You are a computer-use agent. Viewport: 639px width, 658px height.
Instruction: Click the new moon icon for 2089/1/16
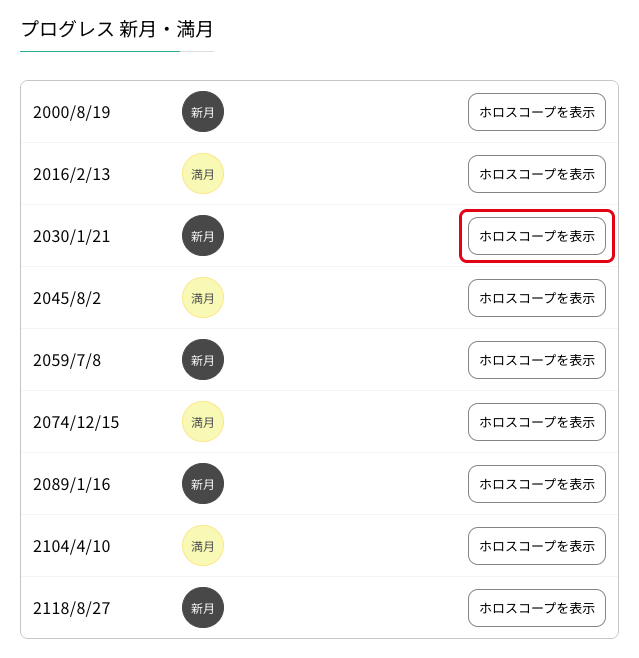click(203, 484)
